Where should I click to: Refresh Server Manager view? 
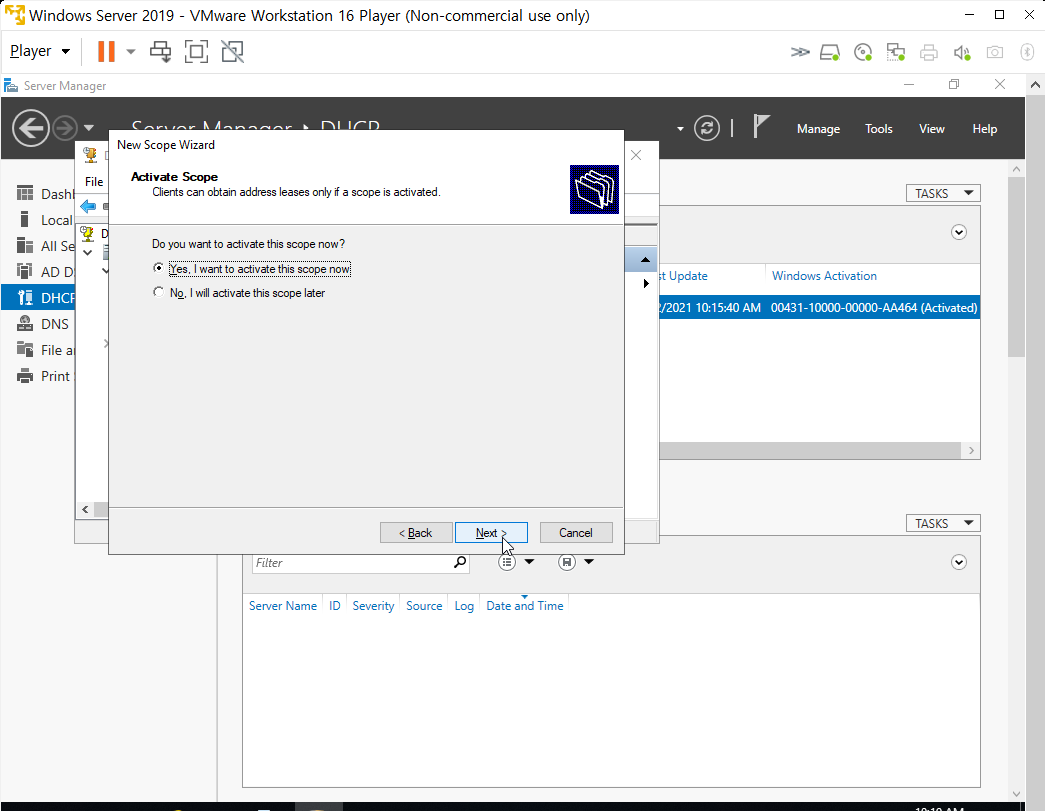(x=706, y=128)
